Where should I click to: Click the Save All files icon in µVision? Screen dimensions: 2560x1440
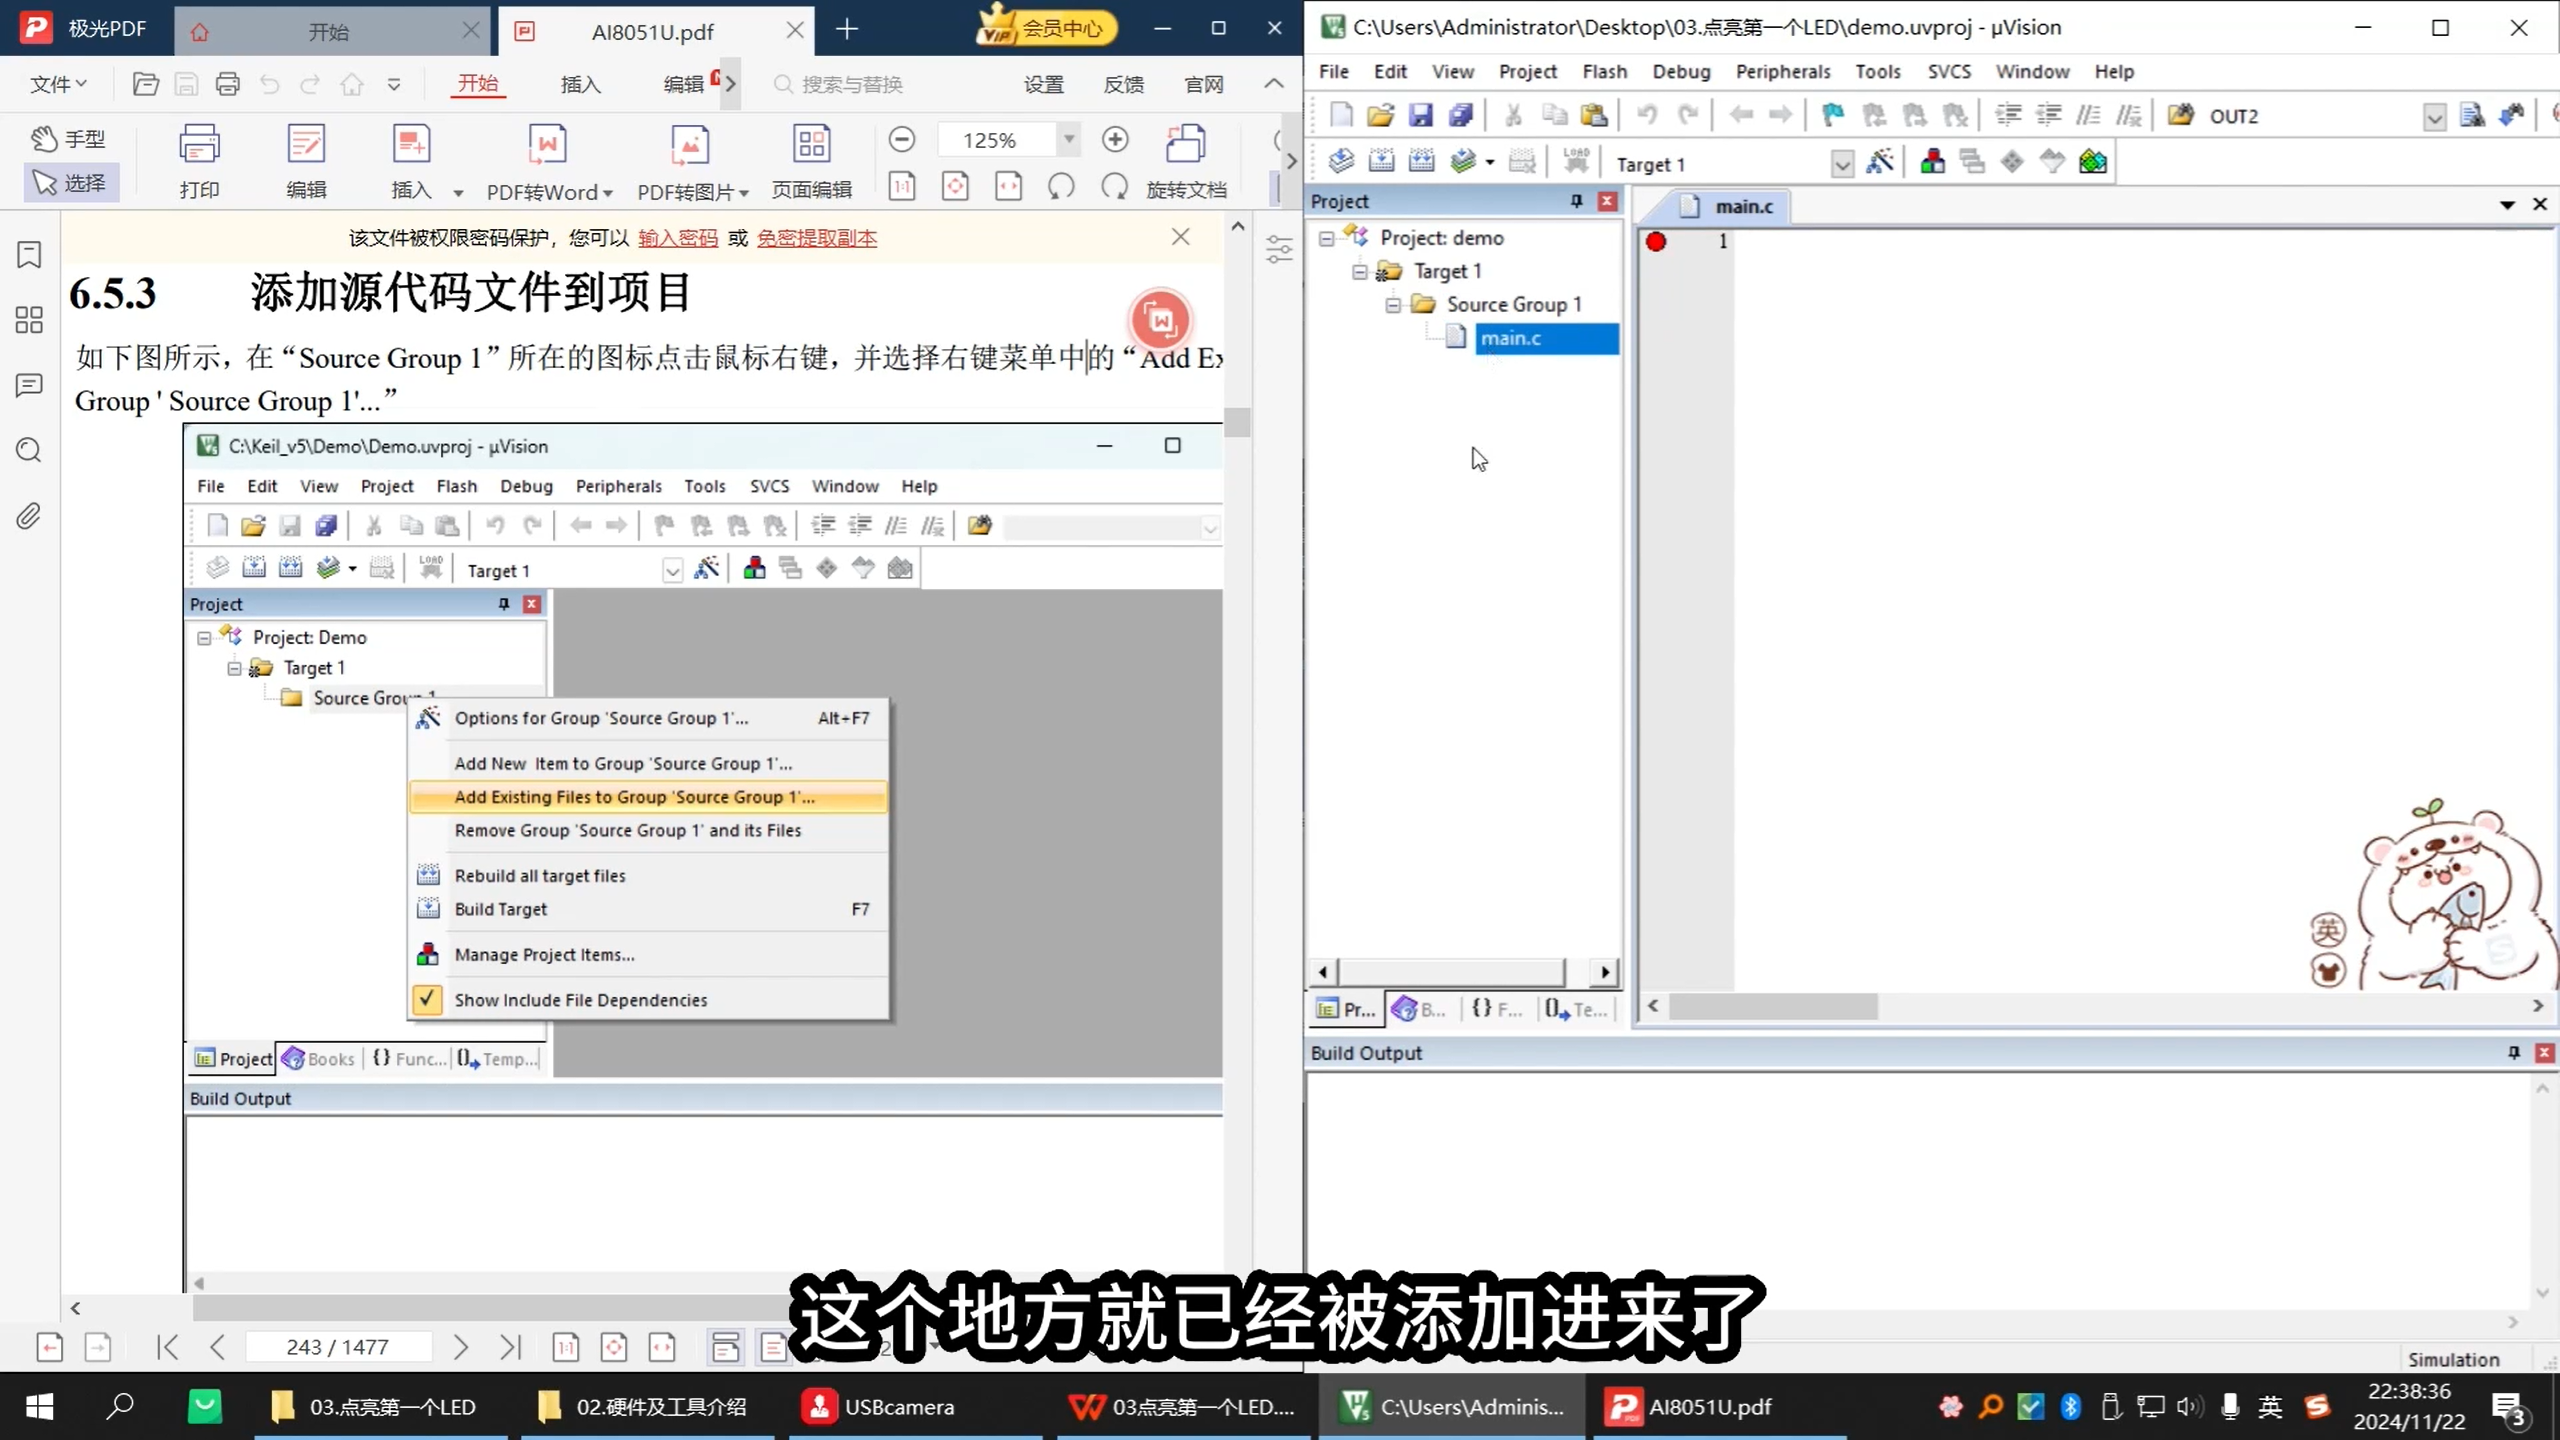pos(1462,115)
